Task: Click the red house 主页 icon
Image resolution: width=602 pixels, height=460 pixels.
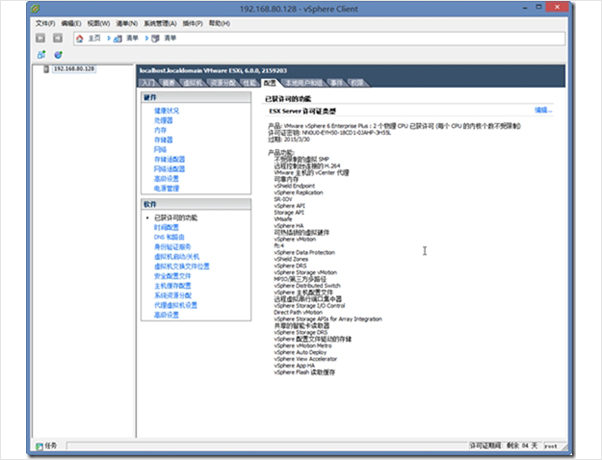Action: 79,38
